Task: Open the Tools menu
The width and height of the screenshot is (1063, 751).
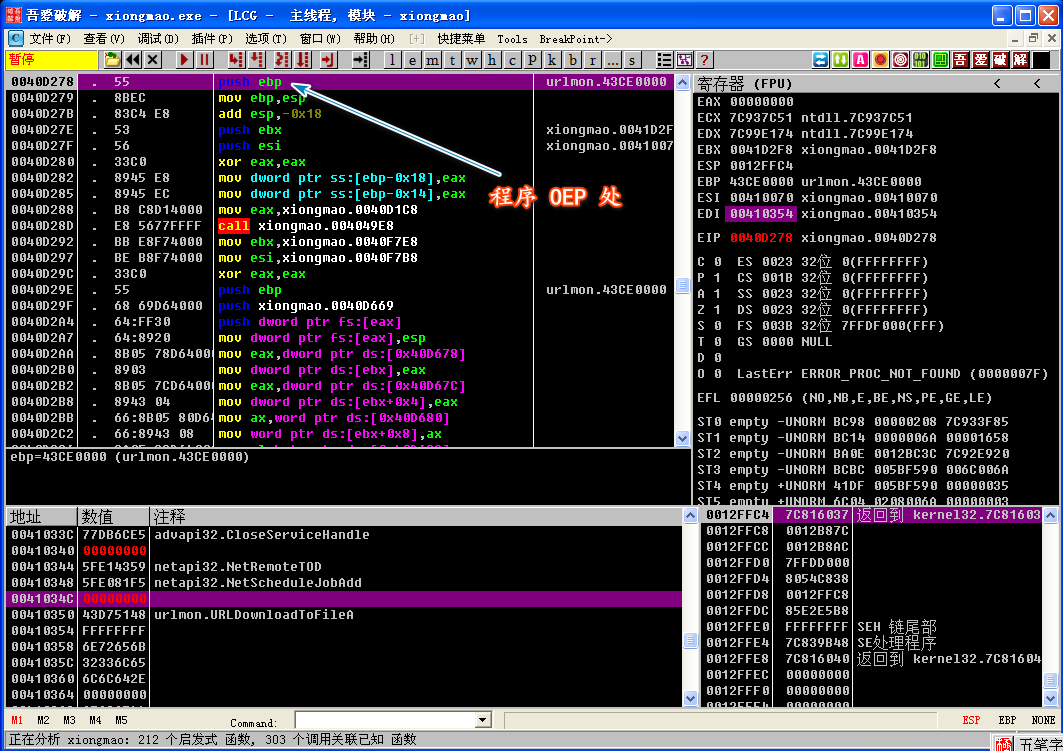Action: click(x=513, y=39)
